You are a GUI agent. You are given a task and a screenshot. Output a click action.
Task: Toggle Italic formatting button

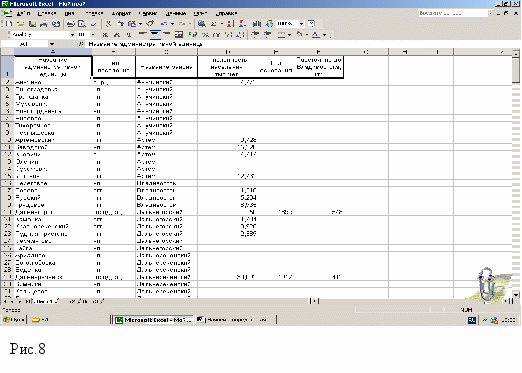[x=117, y=34]
